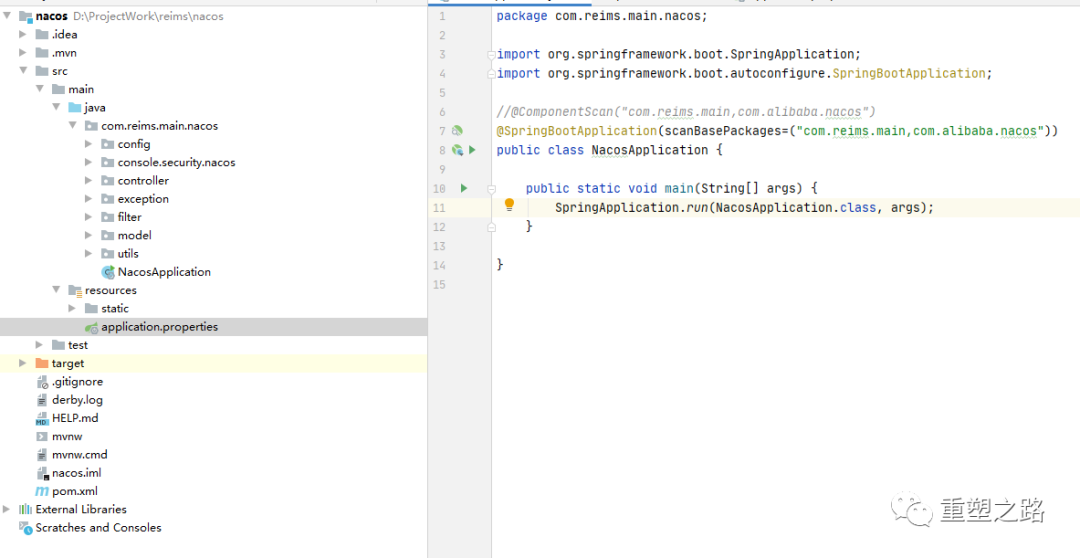Screen dimensions: 1080x558
Task: Click the .mvn folder icon
Action: pos(42,53)
